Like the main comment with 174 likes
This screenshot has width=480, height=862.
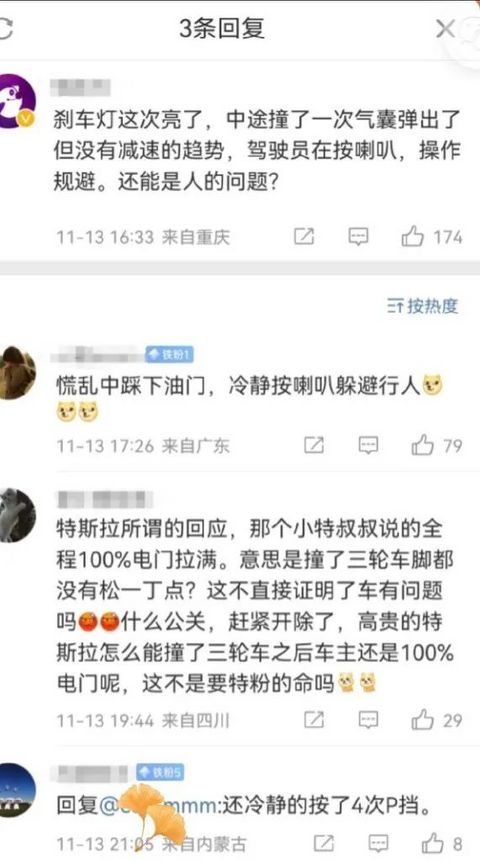[413, 237]
